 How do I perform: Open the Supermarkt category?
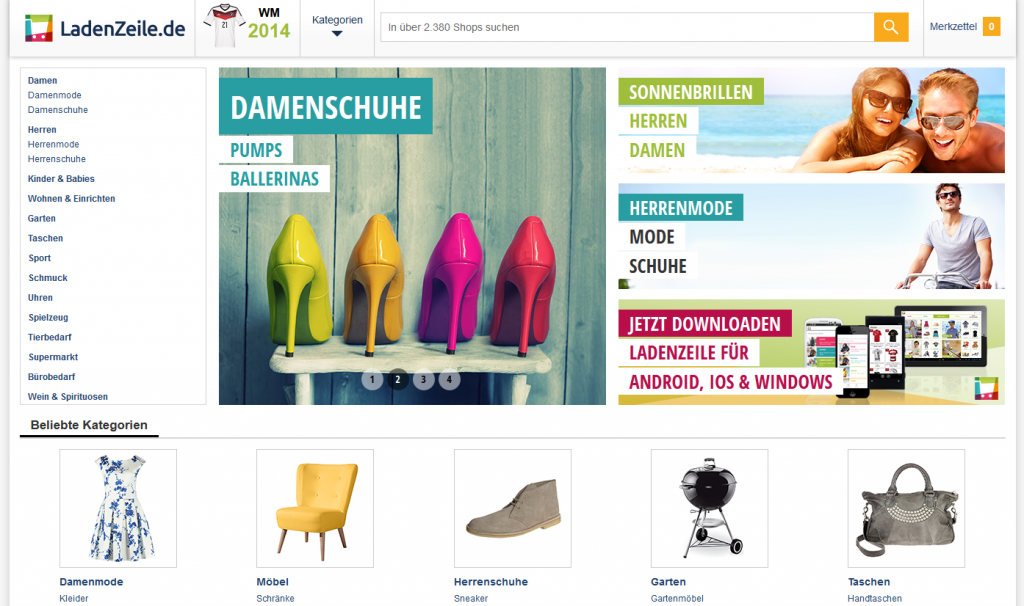pyautogui.click(x=53, y=357)
